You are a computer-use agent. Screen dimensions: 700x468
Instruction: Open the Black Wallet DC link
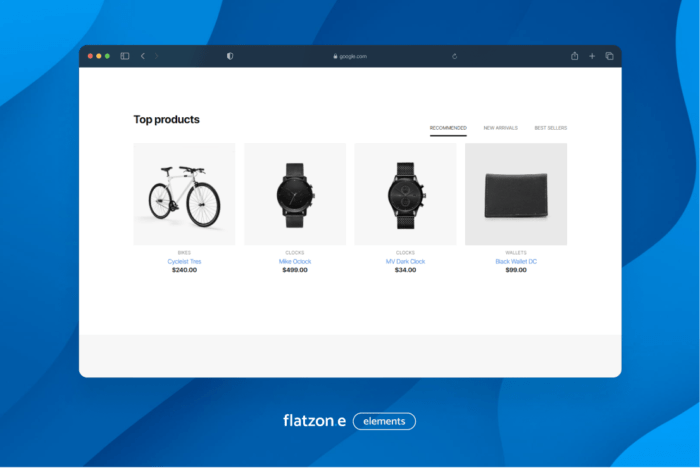[516, 261]
